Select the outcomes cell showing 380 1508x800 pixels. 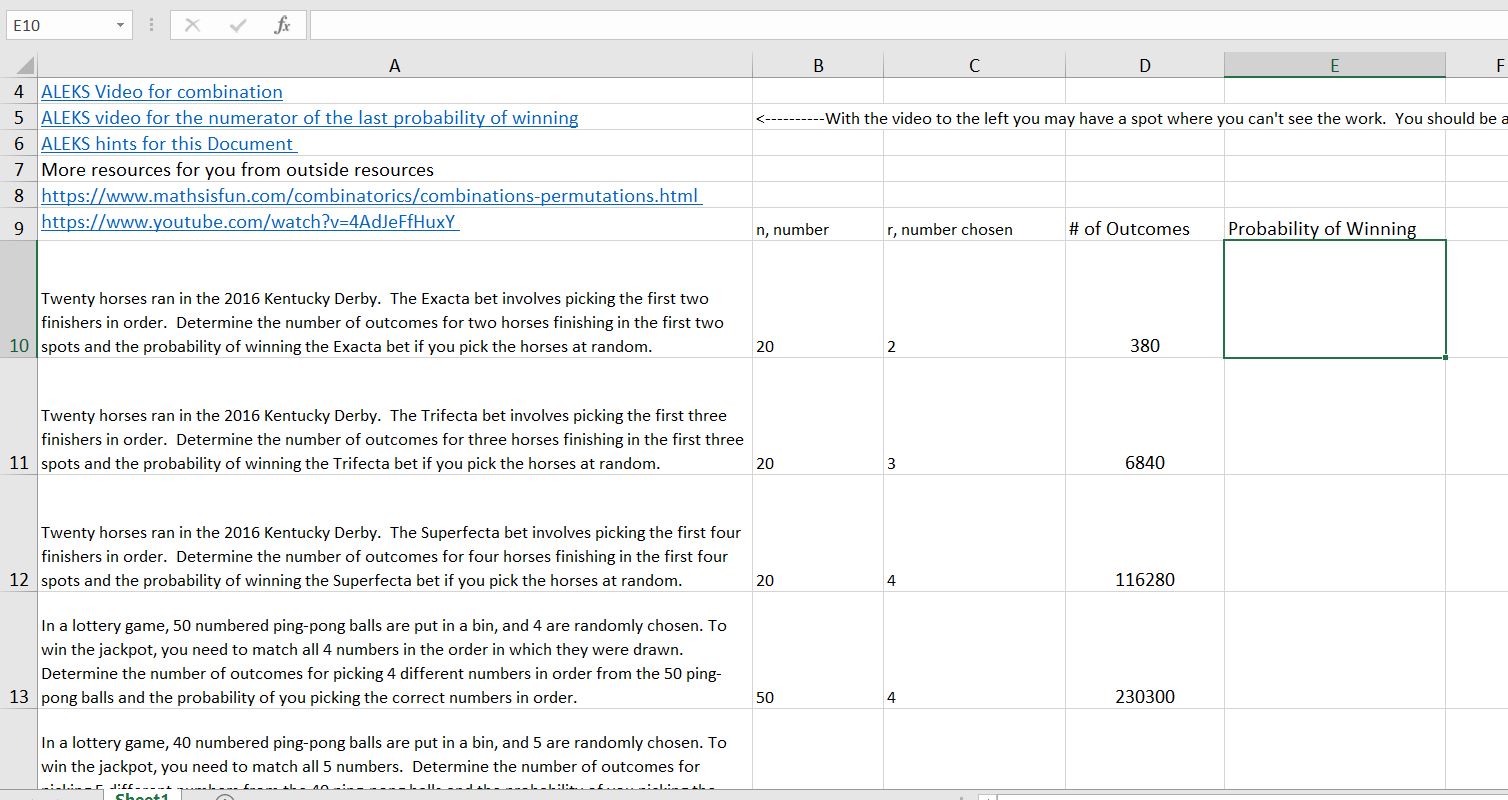click(x=1145, y=299)
